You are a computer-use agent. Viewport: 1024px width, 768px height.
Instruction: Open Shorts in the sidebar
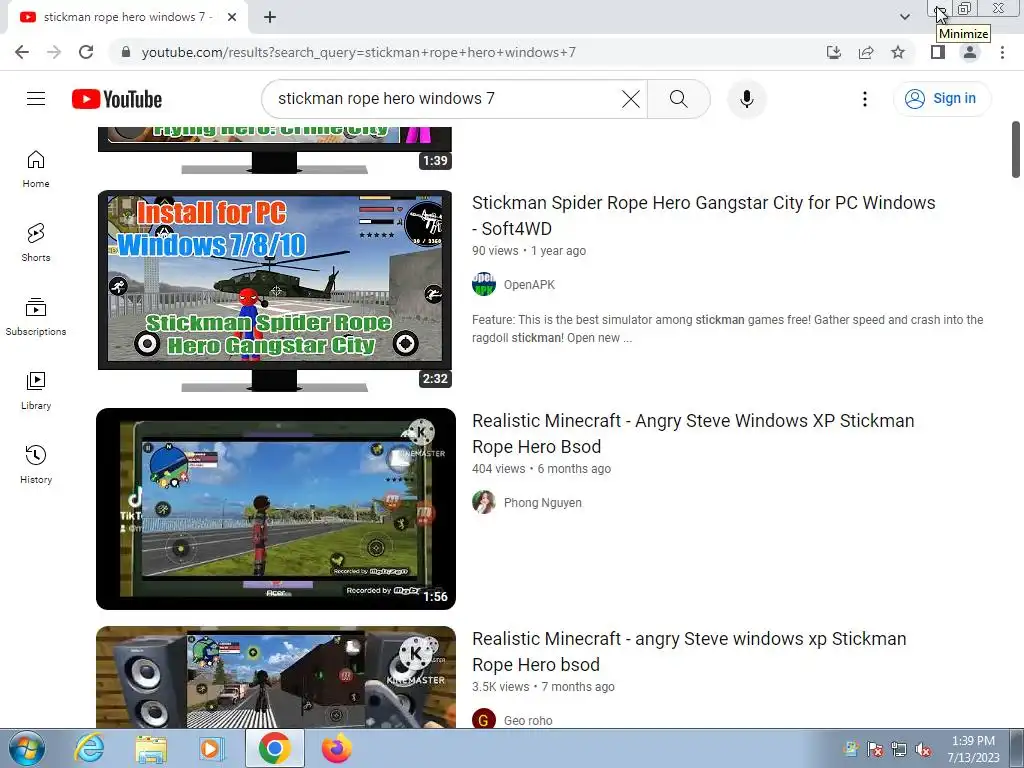click(x=36, y=243)
